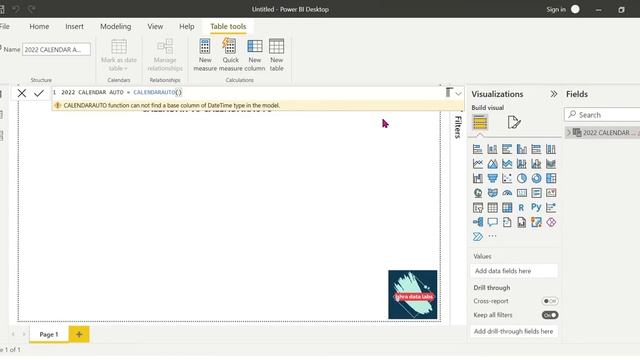
Task: Expand the Filters pane
Action: tap(458, 127)
